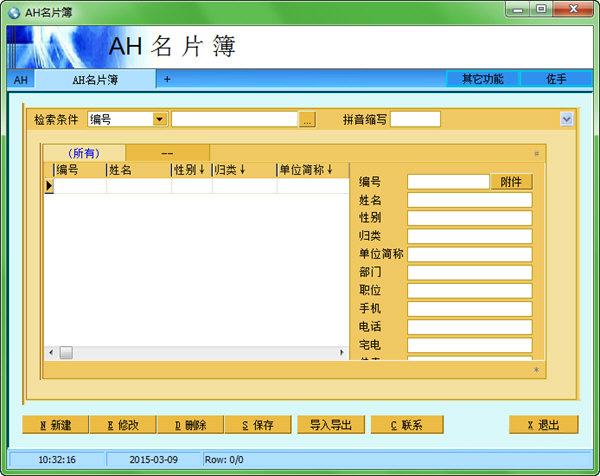Select the -- category tab
Screen dimensions: 600x476
click(167, 153)
